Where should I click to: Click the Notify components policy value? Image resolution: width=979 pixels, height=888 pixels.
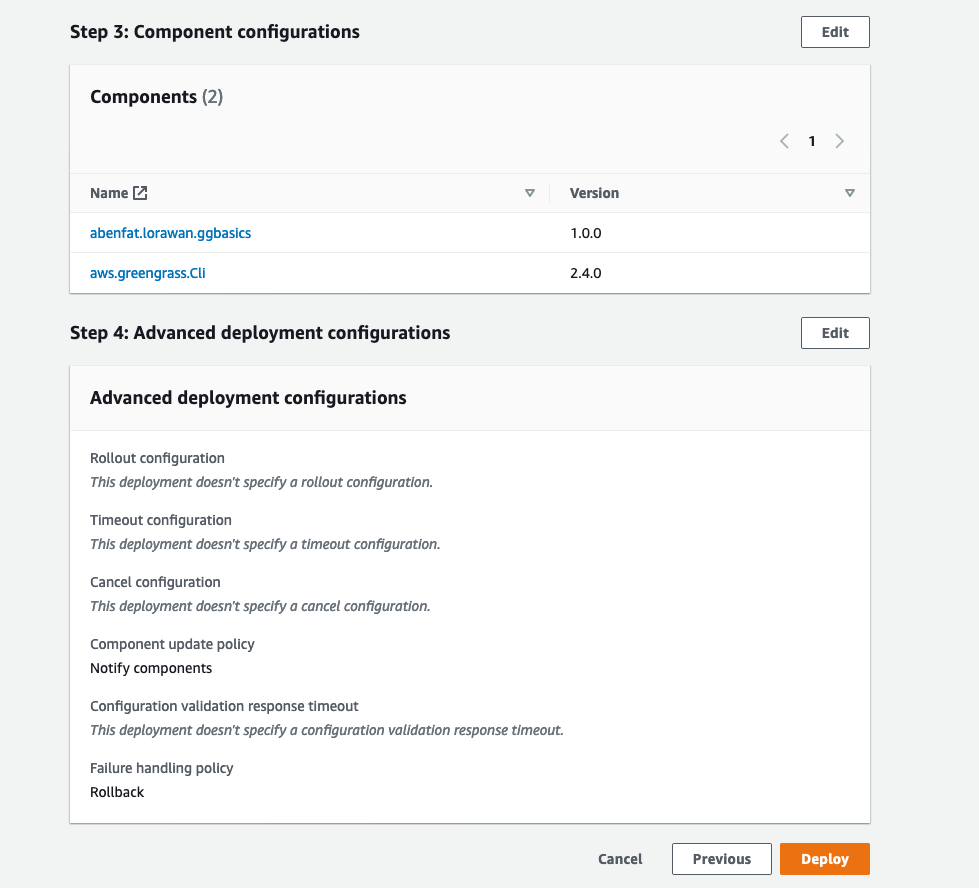151,668
